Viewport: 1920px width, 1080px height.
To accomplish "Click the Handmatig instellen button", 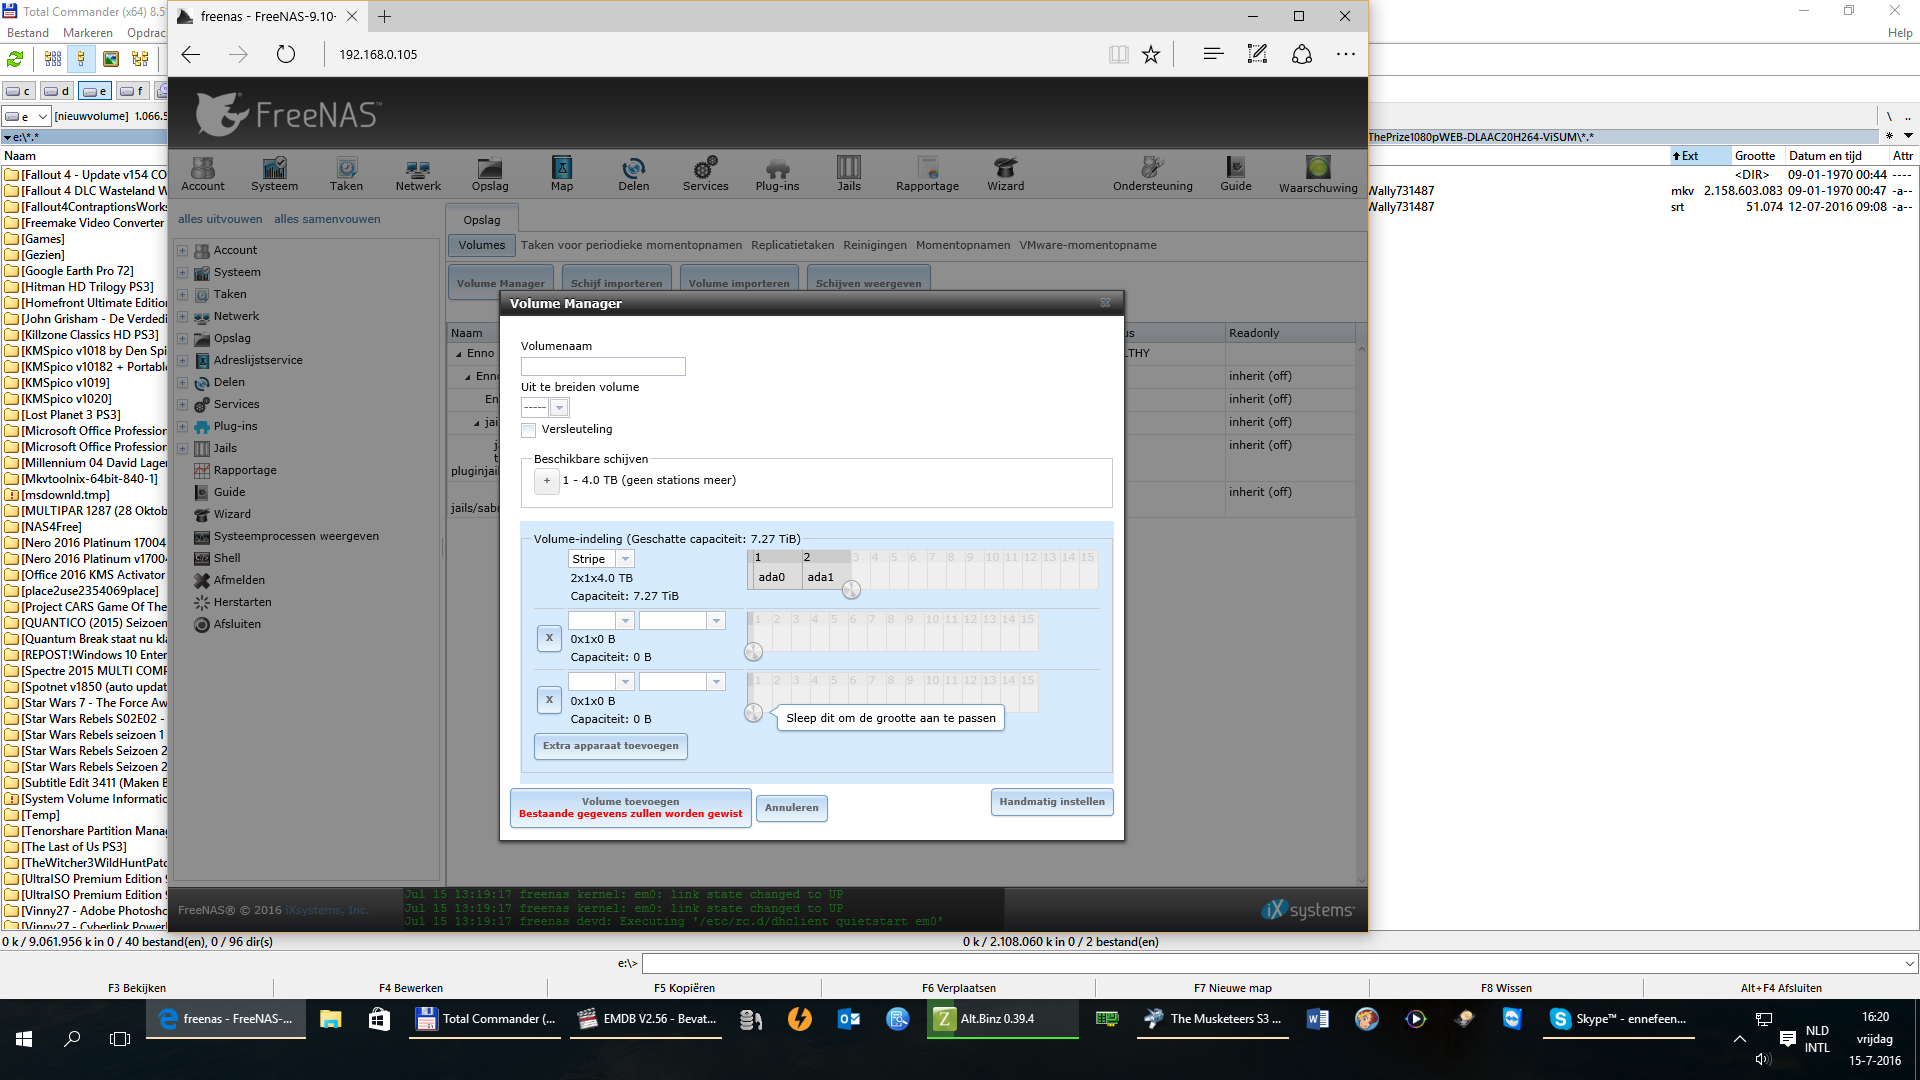I will (x=1052, y=802).
